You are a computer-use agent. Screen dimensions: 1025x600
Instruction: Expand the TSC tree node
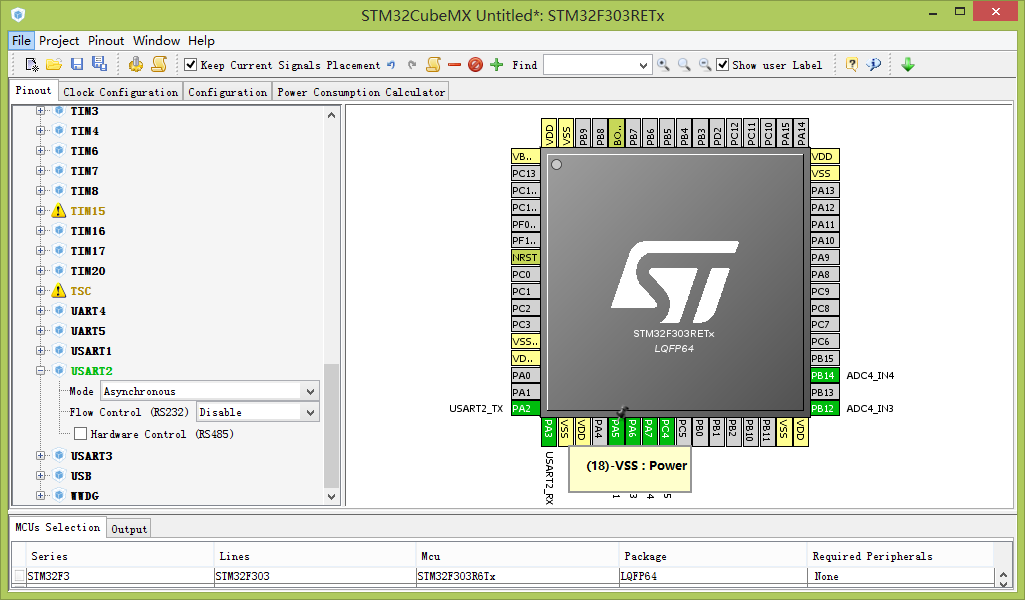coord(41,290)
